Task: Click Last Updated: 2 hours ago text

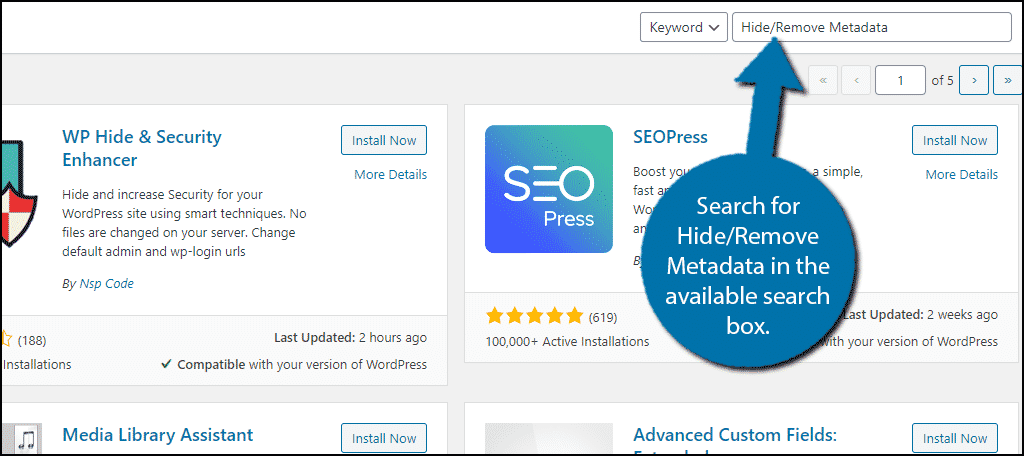Action: [x=350, y=338]
